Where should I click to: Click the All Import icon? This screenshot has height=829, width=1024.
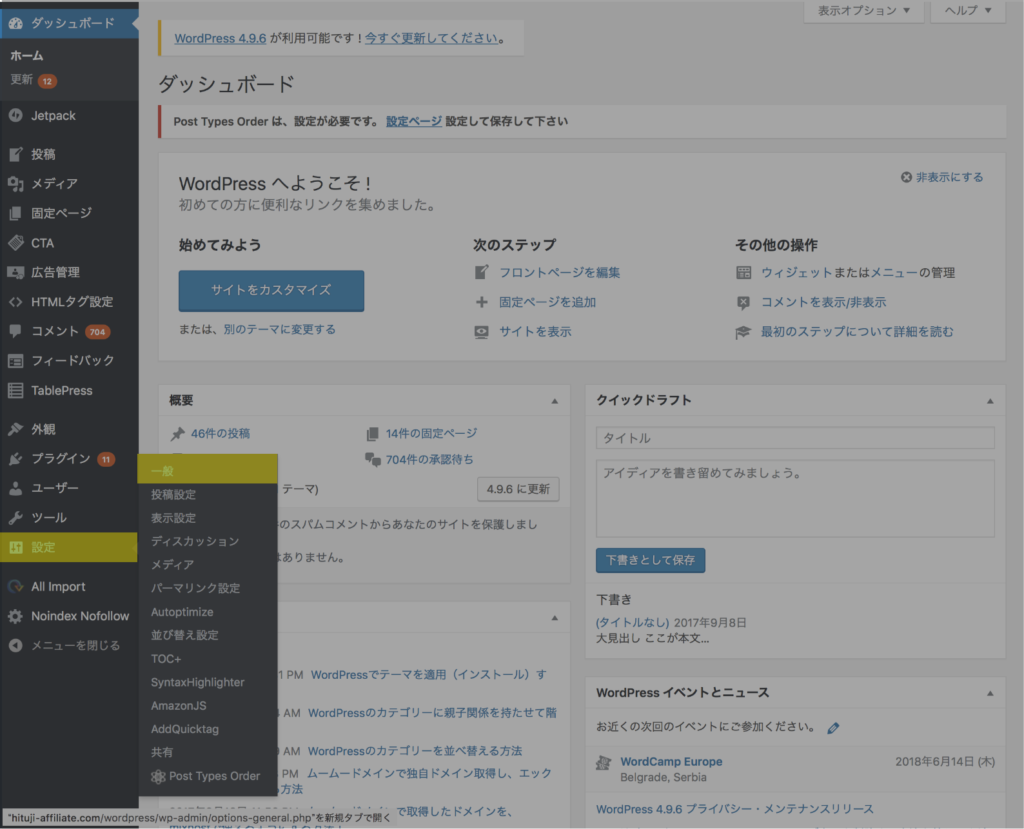[x=16, y=587]
